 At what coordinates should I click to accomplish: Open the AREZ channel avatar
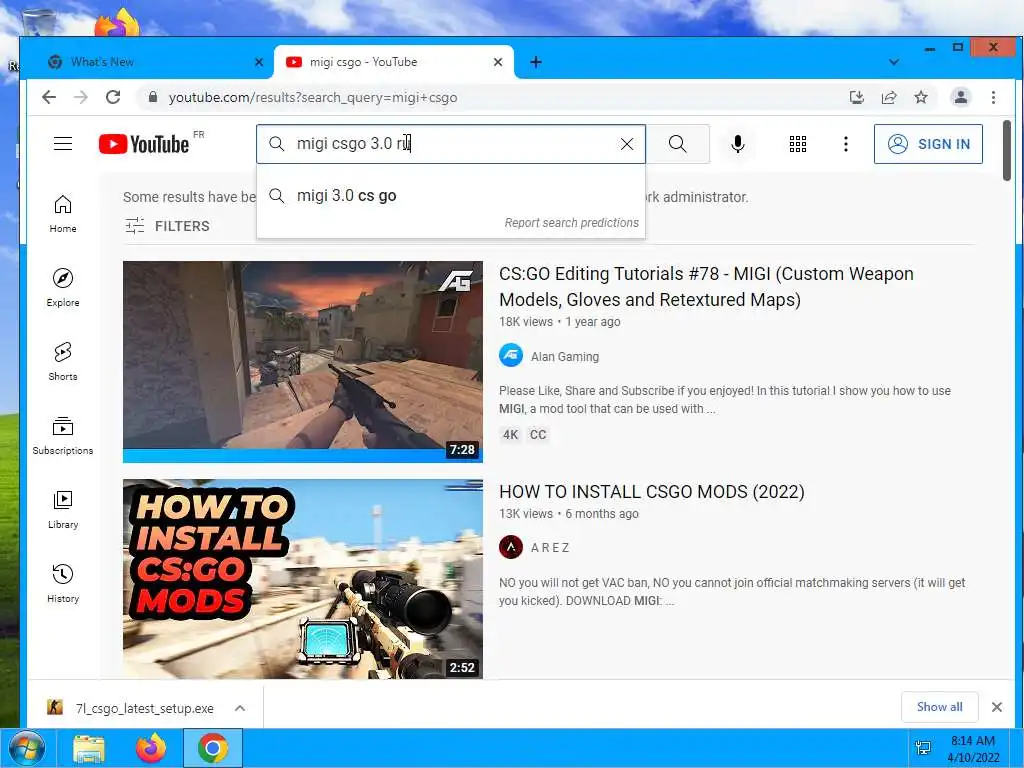[x=511, y=547]
